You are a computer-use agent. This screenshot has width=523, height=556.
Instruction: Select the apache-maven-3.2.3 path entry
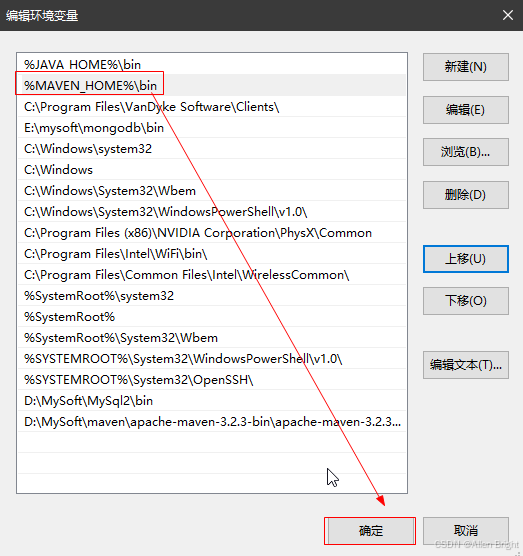coord(212,422)
